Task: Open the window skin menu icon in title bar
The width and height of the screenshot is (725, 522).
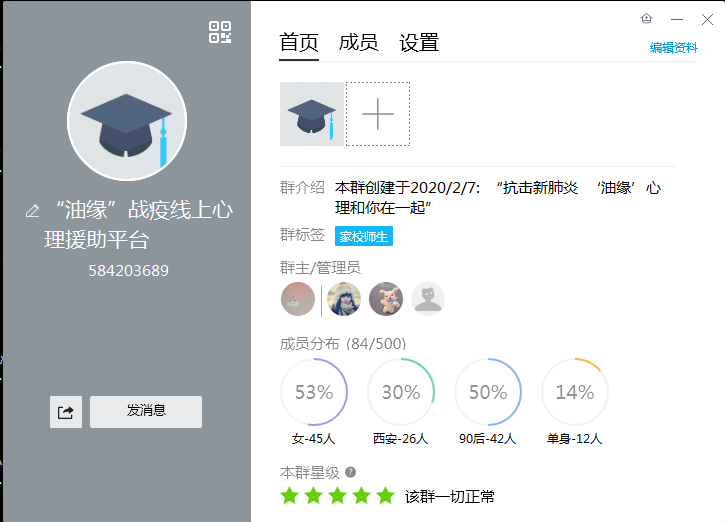Action: [x=646, y=19]
